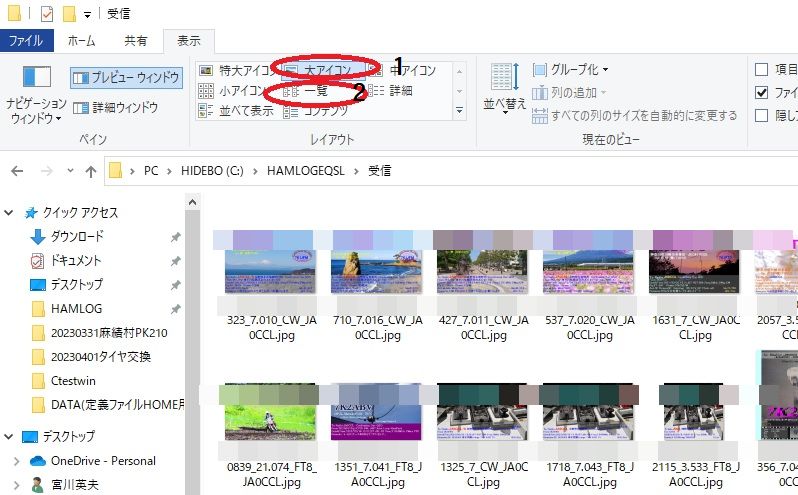Switch to the ホーム ribbon tab
Screen dimensions: 798x495
click(x=81, y=41)
